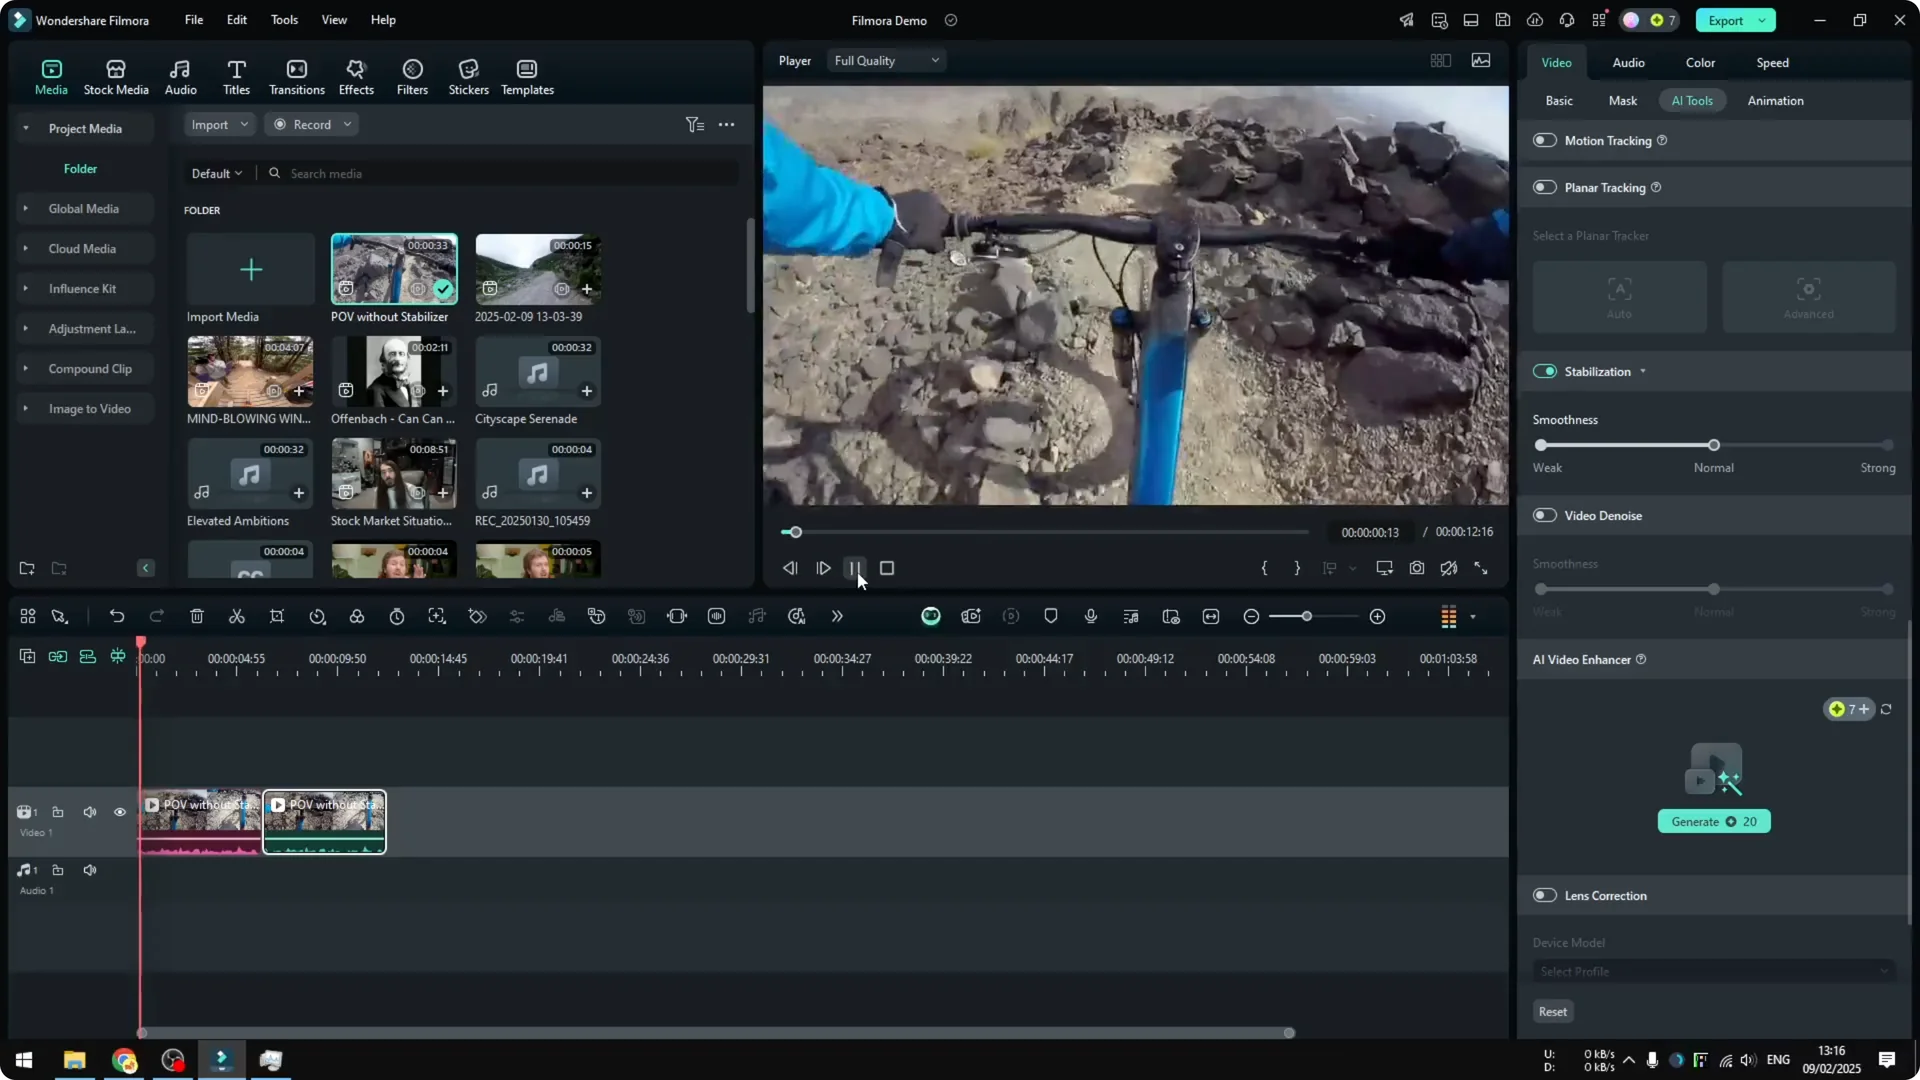Open the Full Quality player dropdown

click(x=885, y=60)
